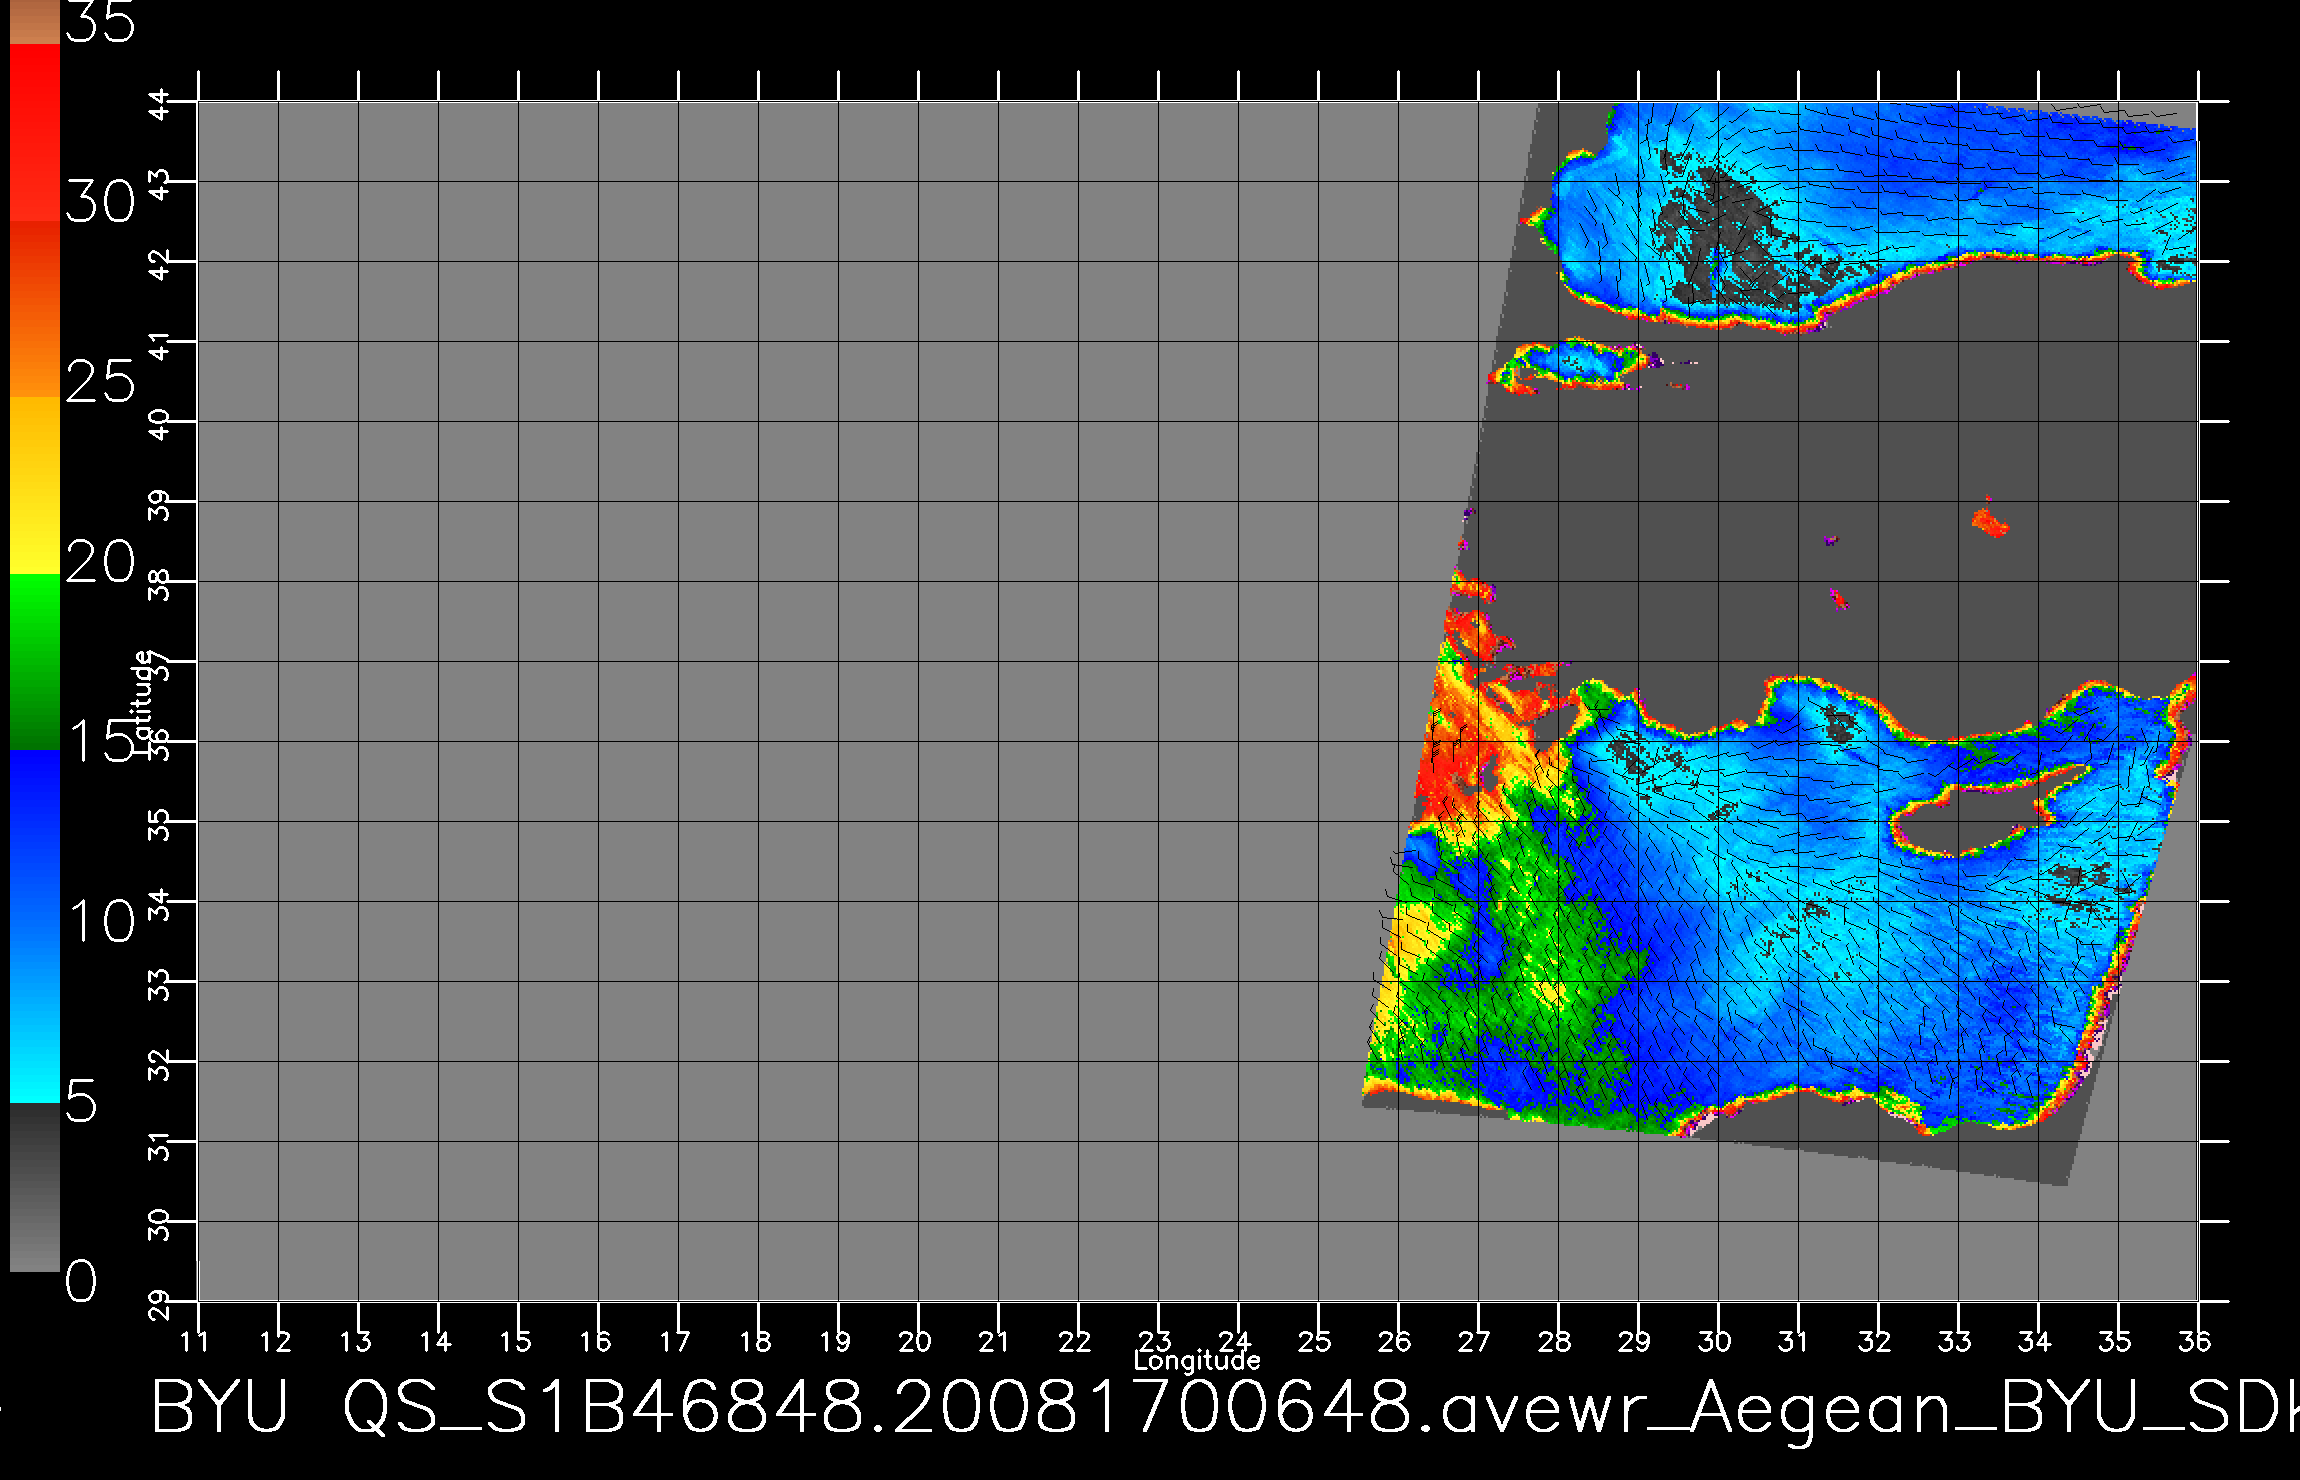Click the BYU QS_S1B46848 file title text
Image resolution: width=2300 pixels, height=1480 pixels.
(1225, 1409)
